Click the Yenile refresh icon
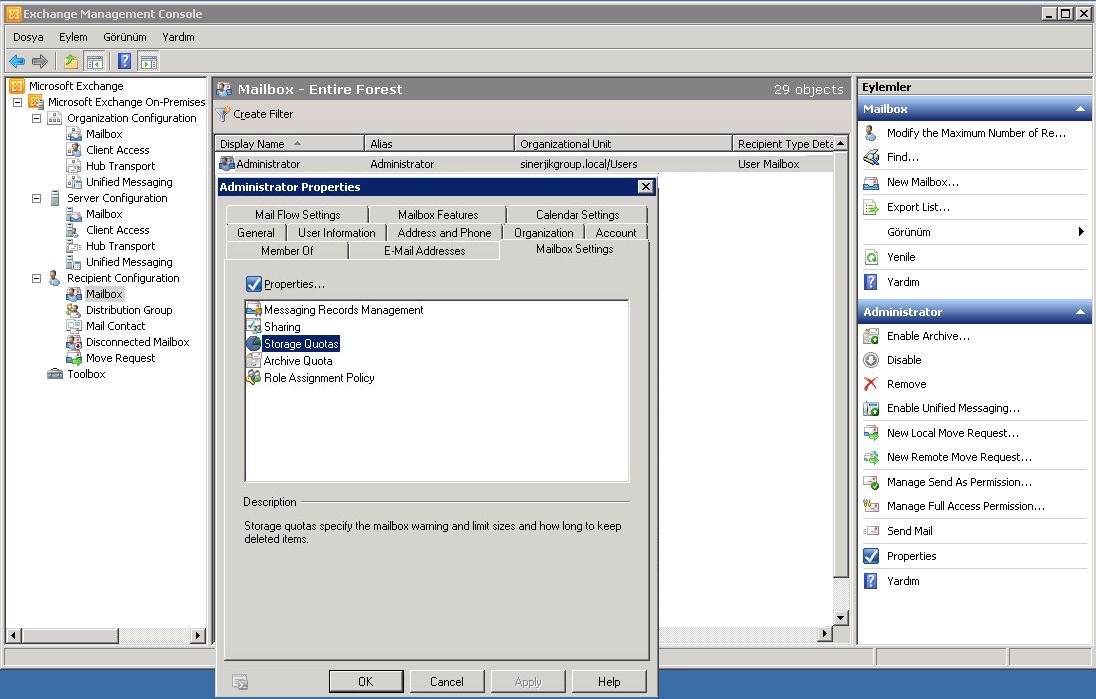The width and height of the screenshot is (1096, 699). 871,257
